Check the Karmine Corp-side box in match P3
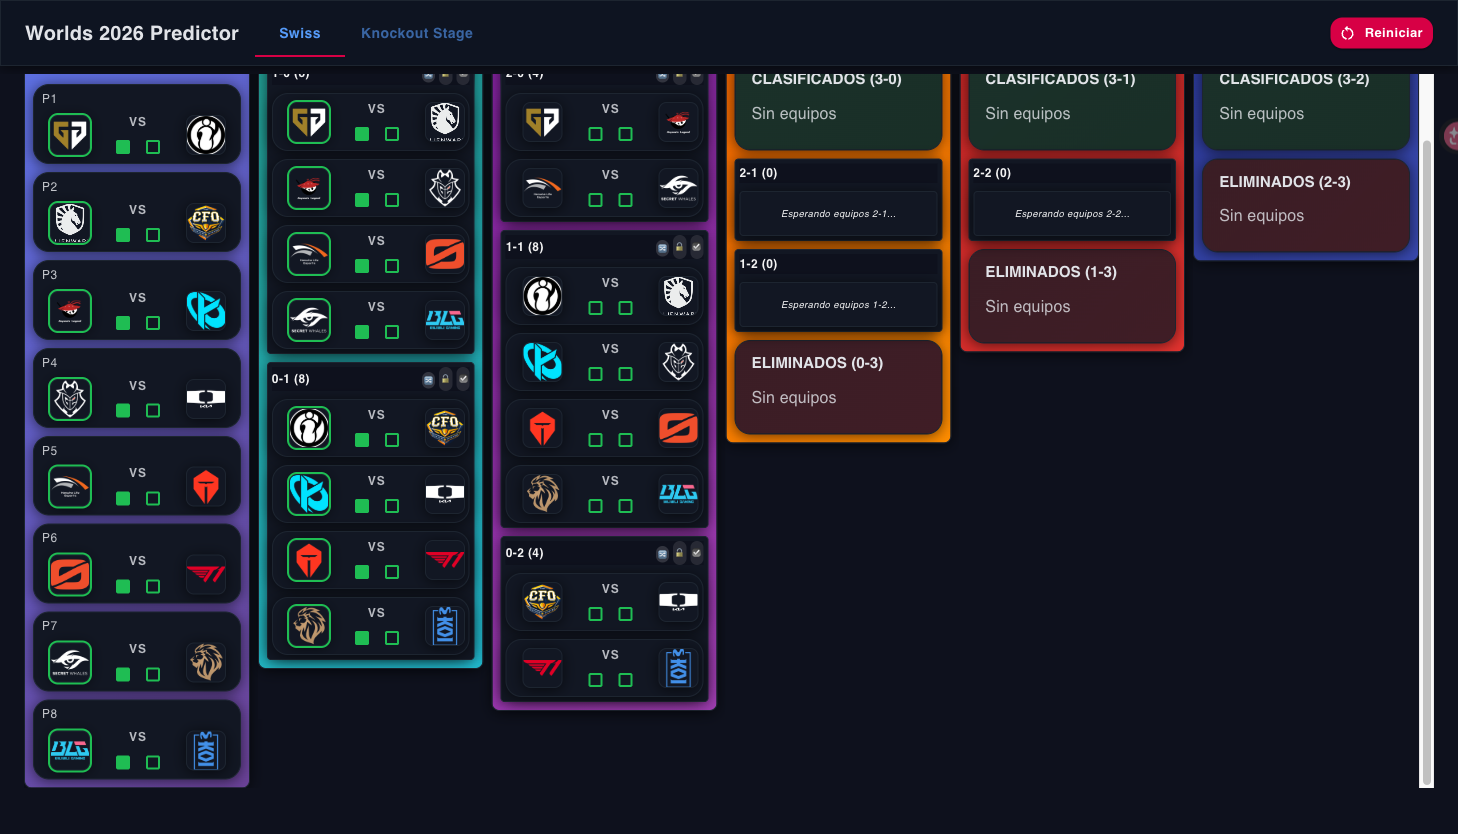Viewport: 1458px width, 834px height. click(153, 323)
